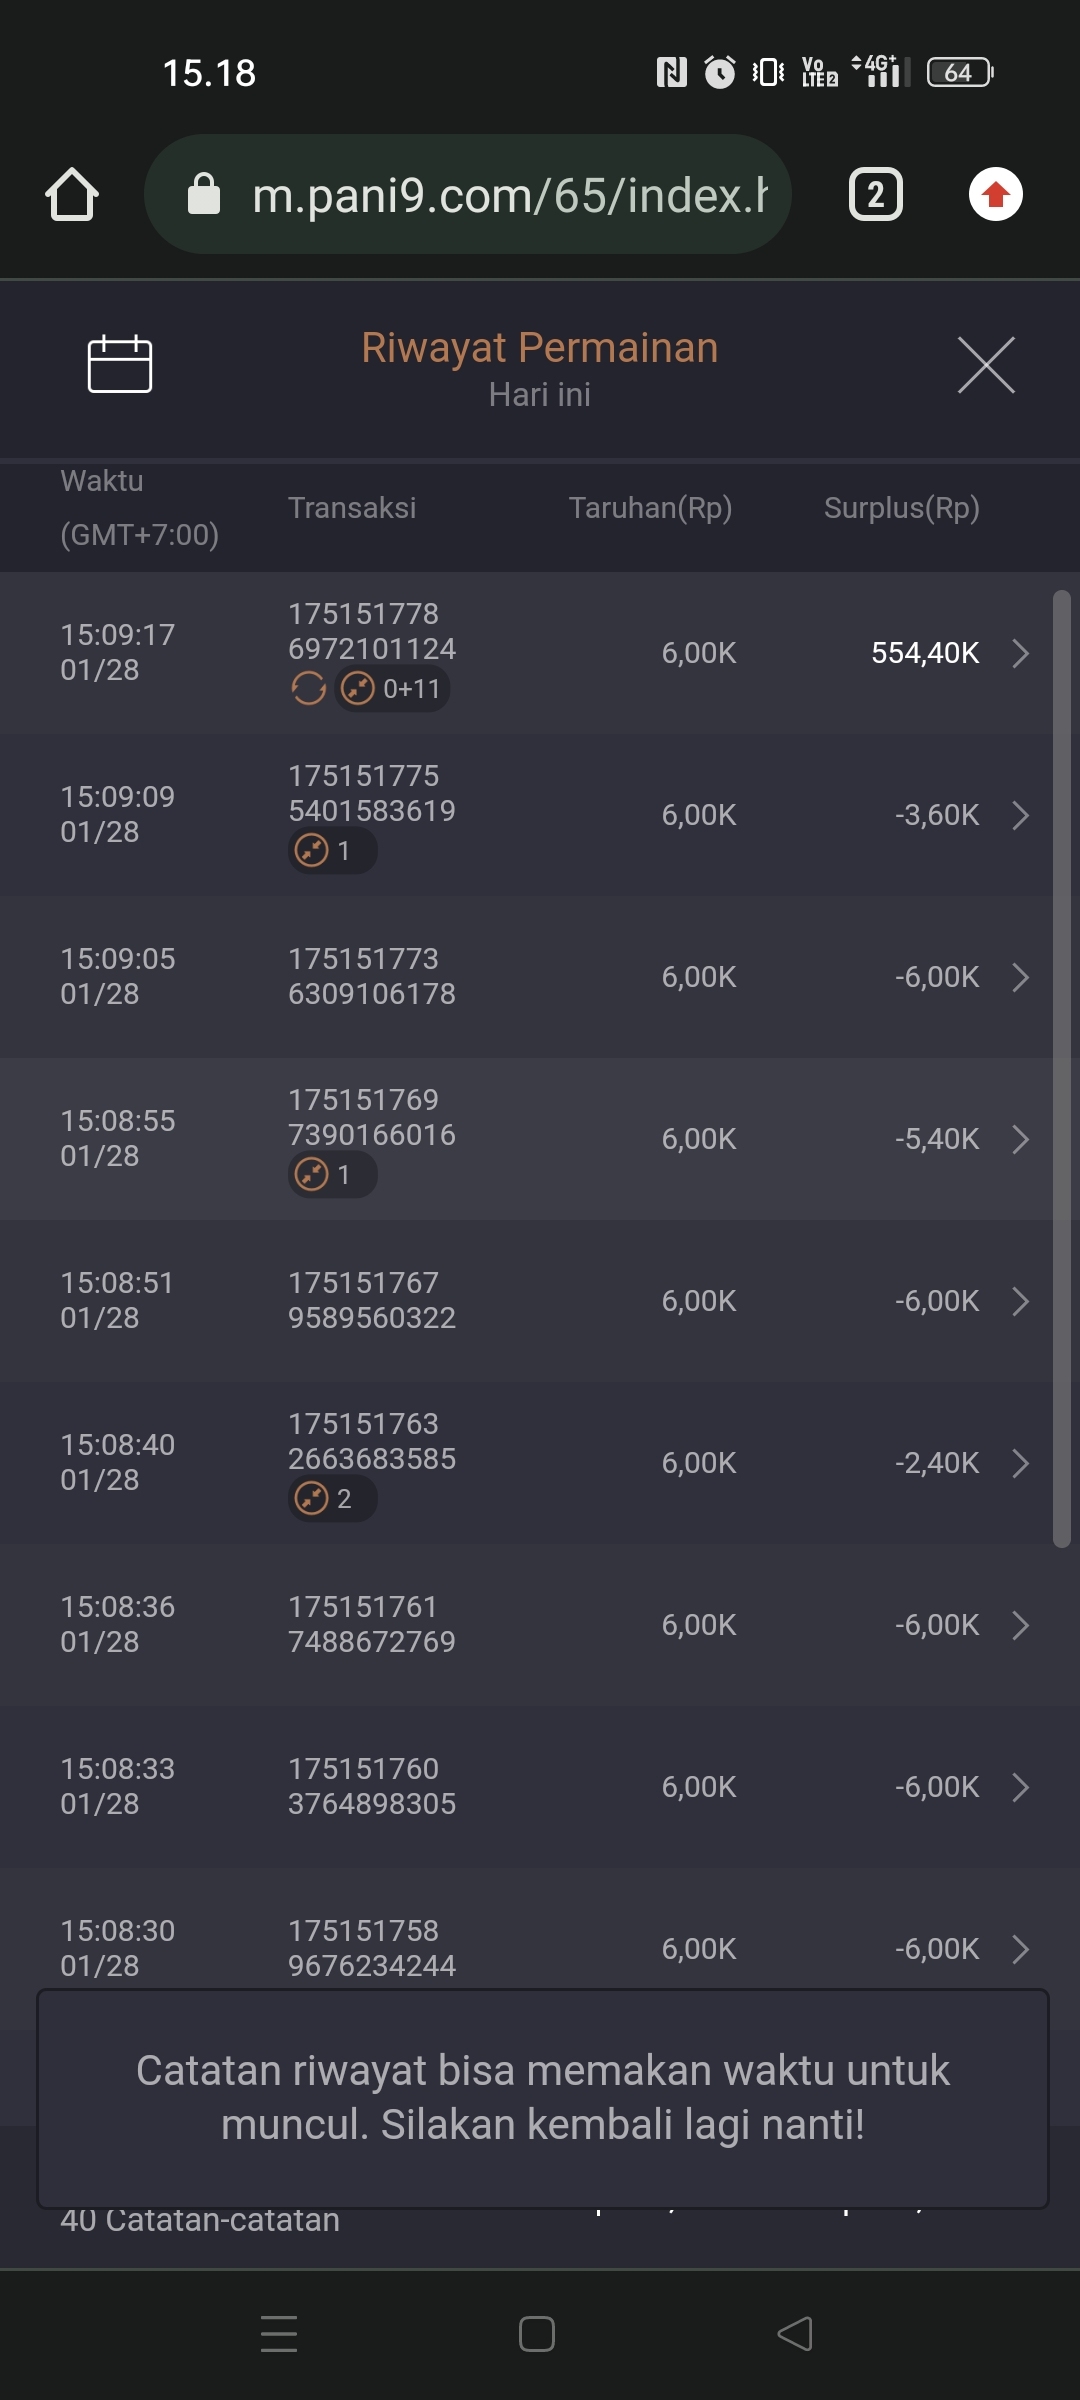Tap the red upload arrow browser icon
1080x2400 pixels.
coord(995,194)
